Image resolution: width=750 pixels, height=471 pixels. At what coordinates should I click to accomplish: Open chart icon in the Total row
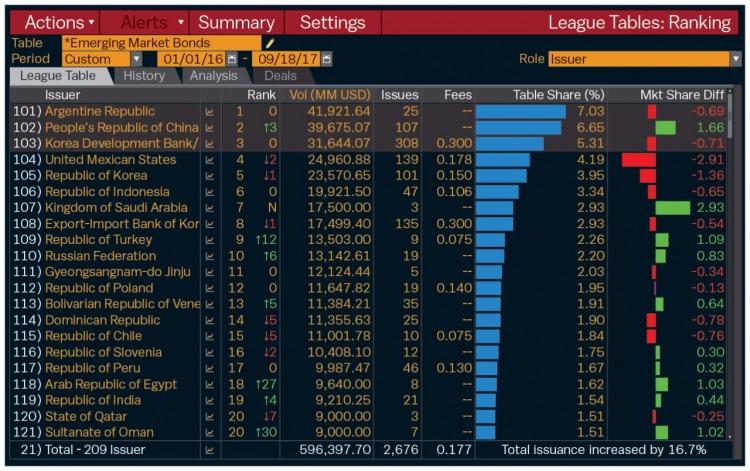[x=211, y=450]
